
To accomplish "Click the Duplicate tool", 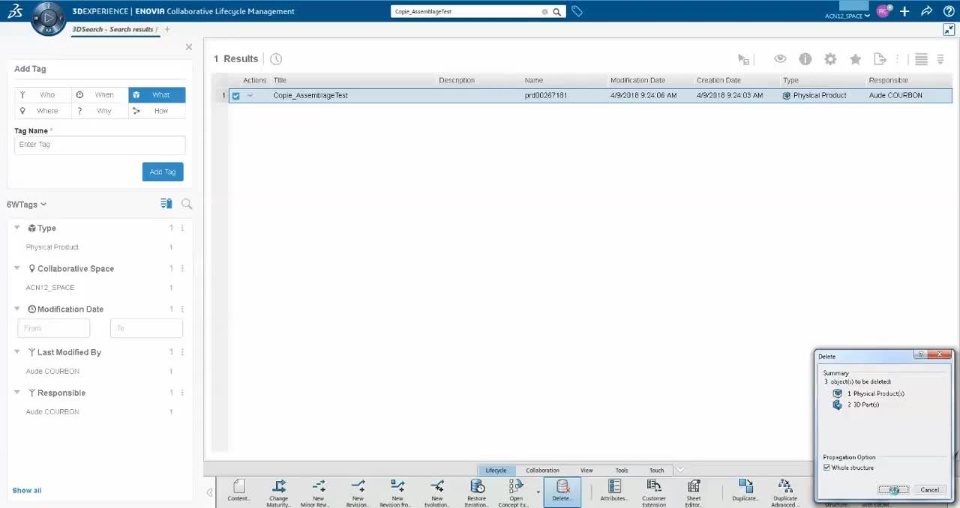I will tap(745, 491).
